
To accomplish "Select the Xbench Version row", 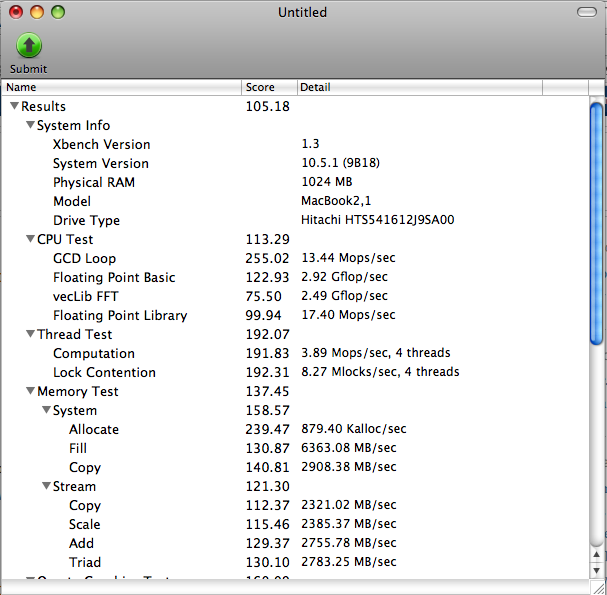I will [295, 144].
